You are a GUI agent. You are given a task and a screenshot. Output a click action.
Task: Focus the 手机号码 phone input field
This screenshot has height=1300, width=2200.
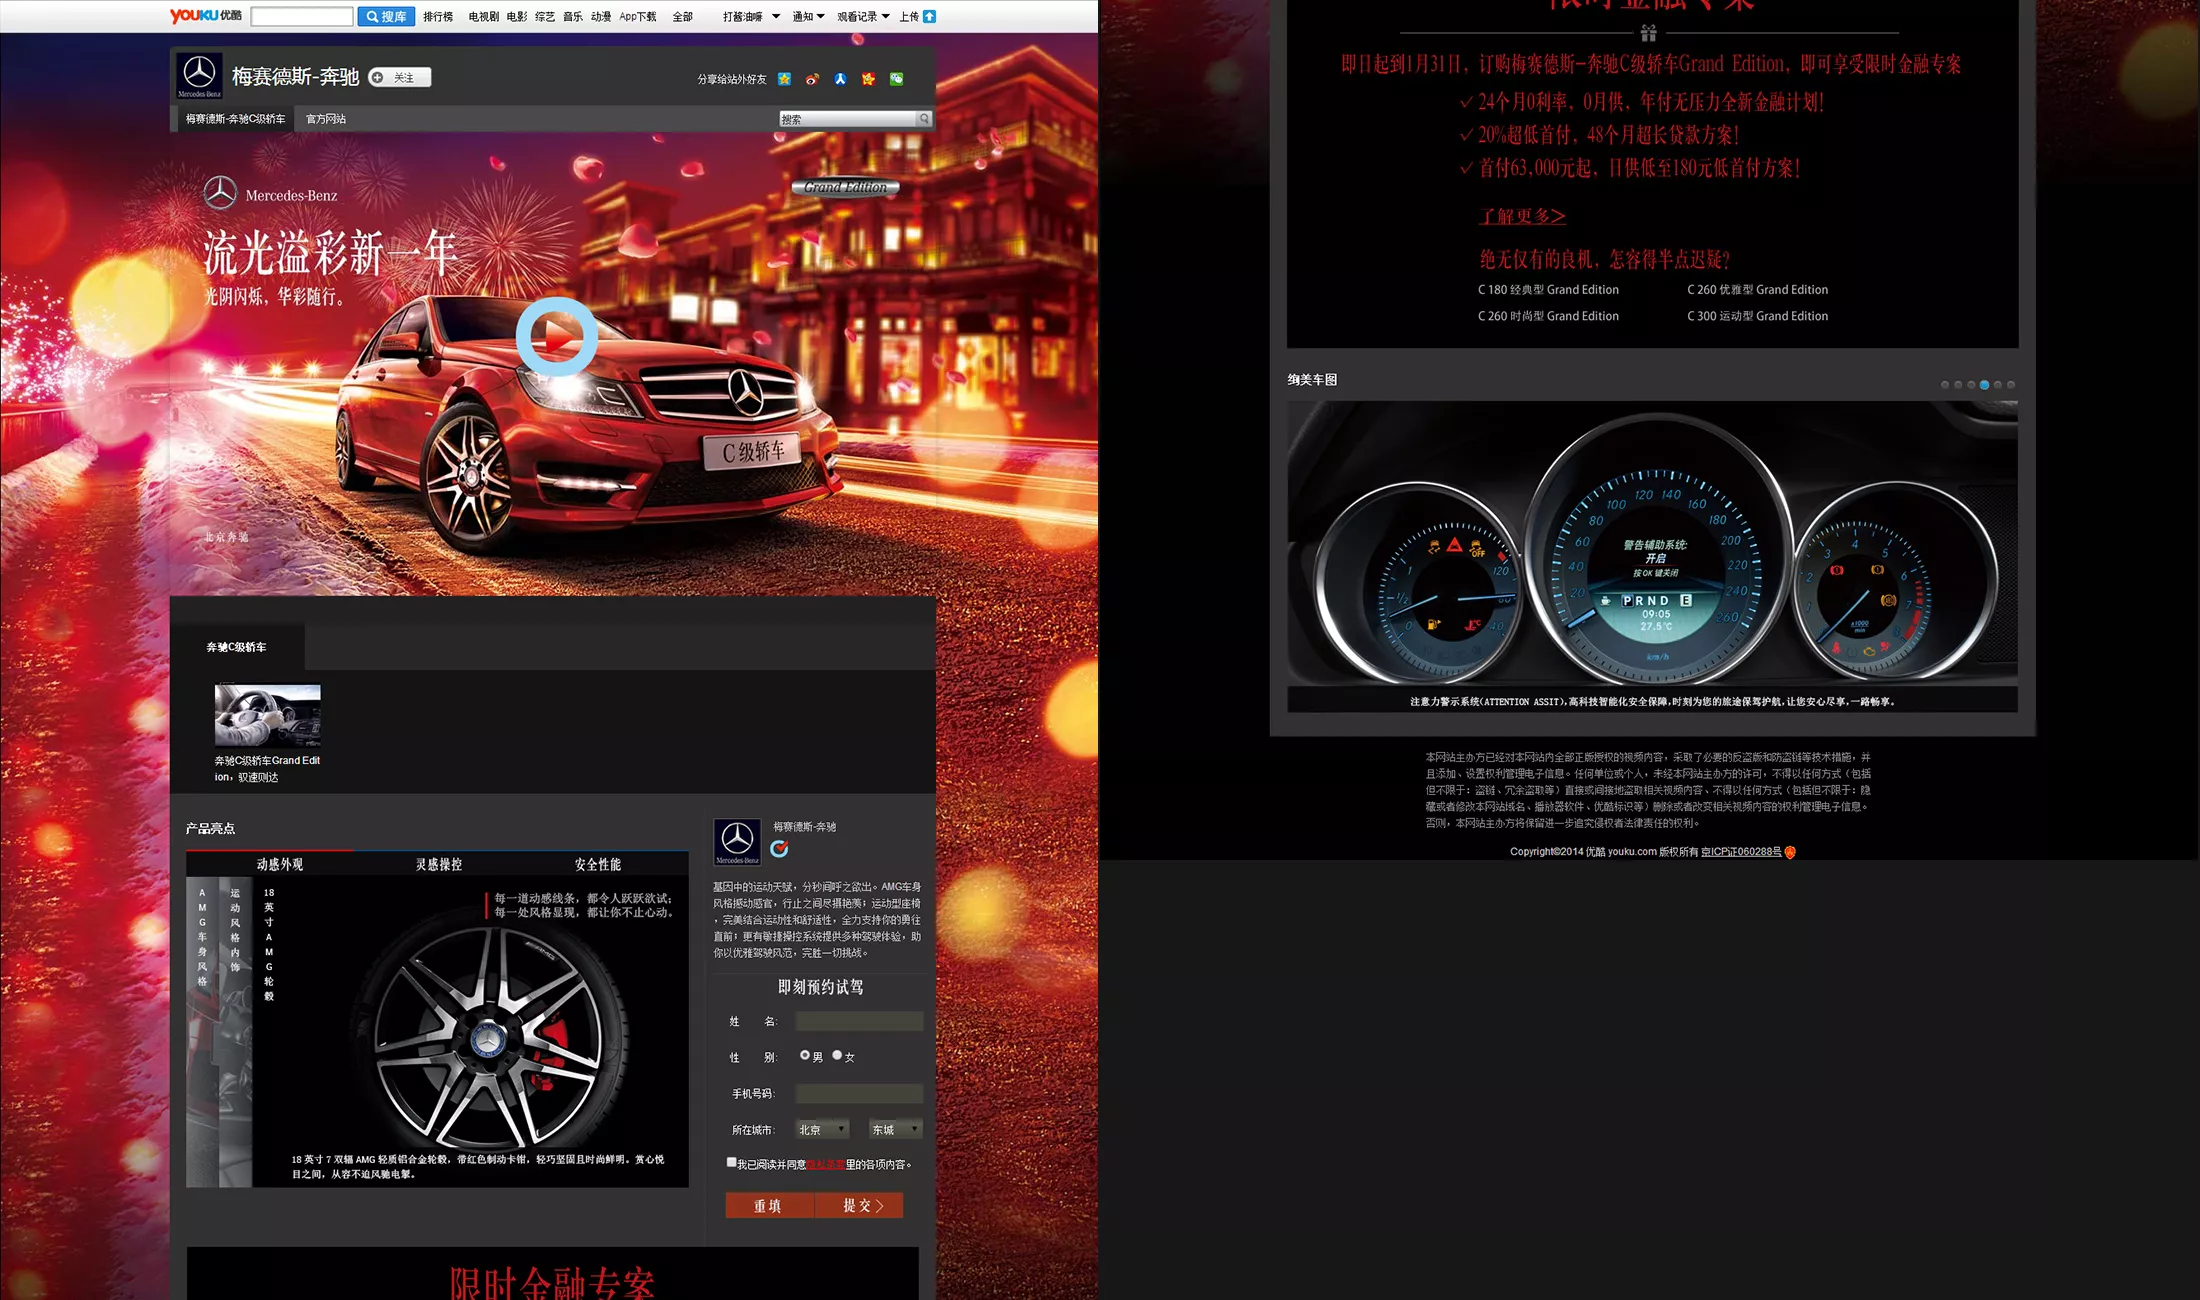coord(859,1093)
